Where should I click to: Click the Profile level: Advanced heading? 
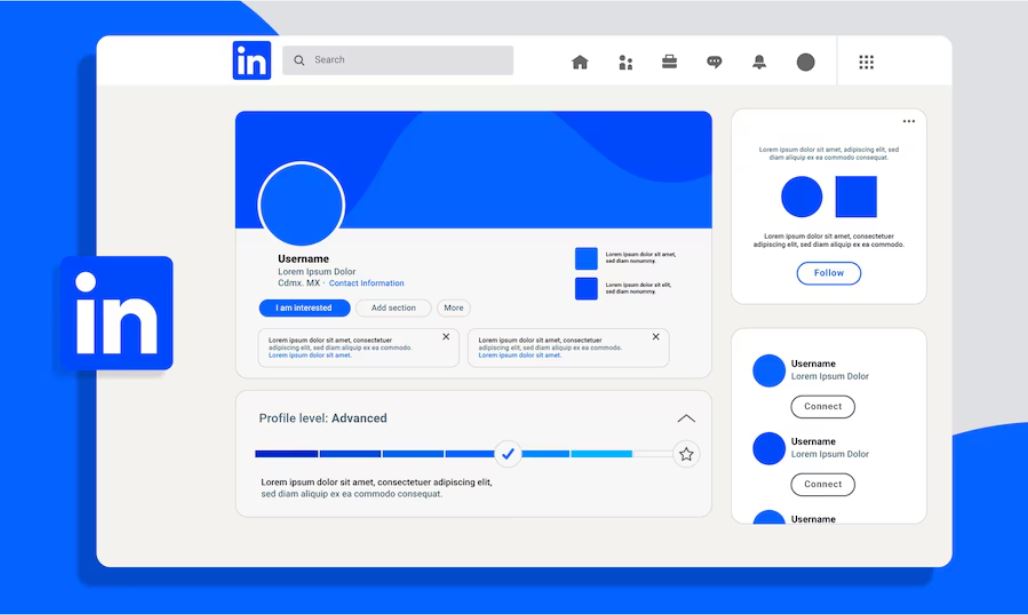coord(323,418)
